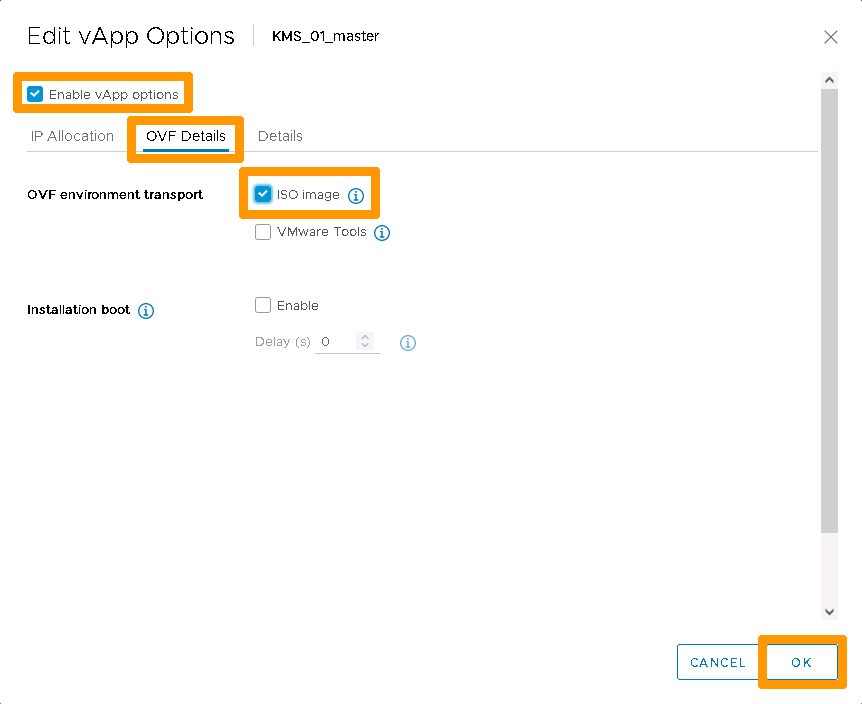This screenshot has height=704, width=862.
Task: Uncheck ISO image transport
Action: click(x=262, y=196)
